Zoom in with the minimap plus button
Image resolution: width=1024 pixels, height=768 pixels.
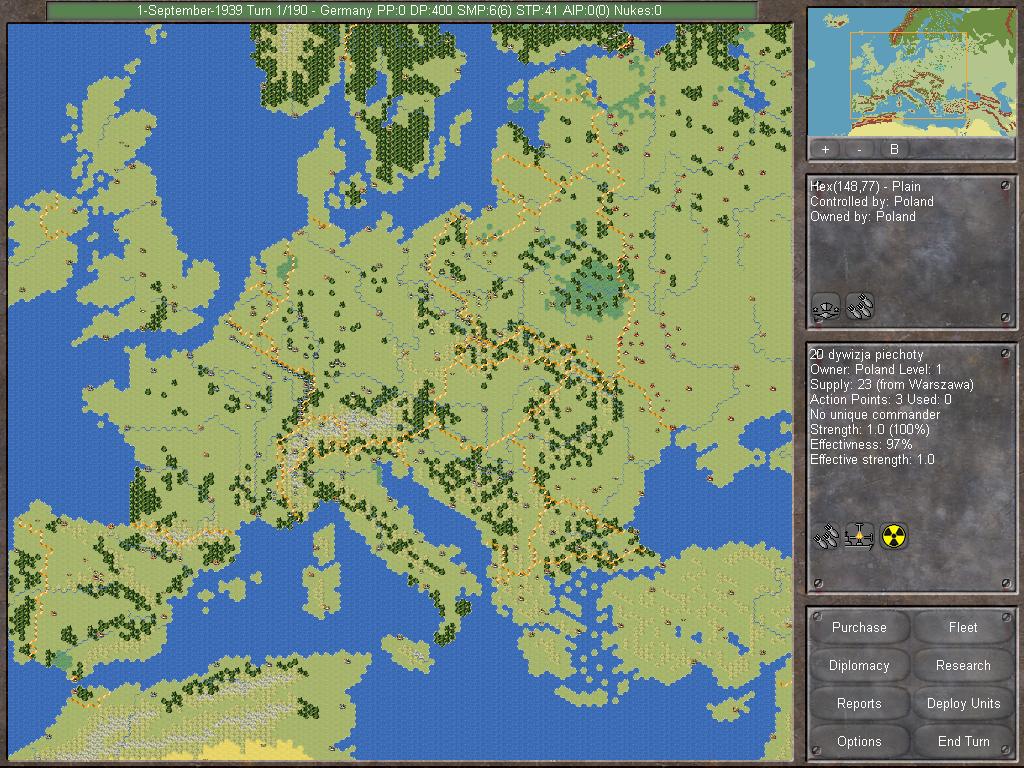click(825, 149)
